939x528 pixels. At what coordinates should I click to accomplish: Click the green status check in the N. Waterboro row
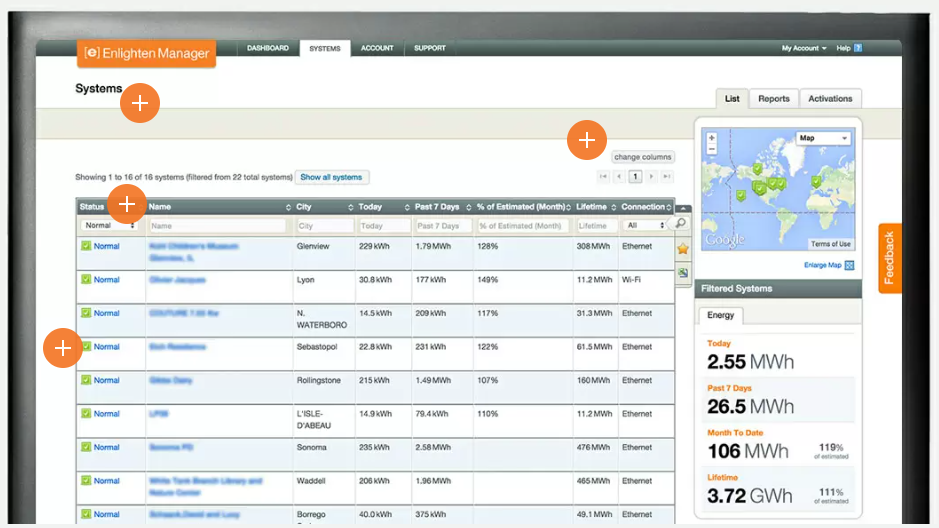[x=86, y=312]
